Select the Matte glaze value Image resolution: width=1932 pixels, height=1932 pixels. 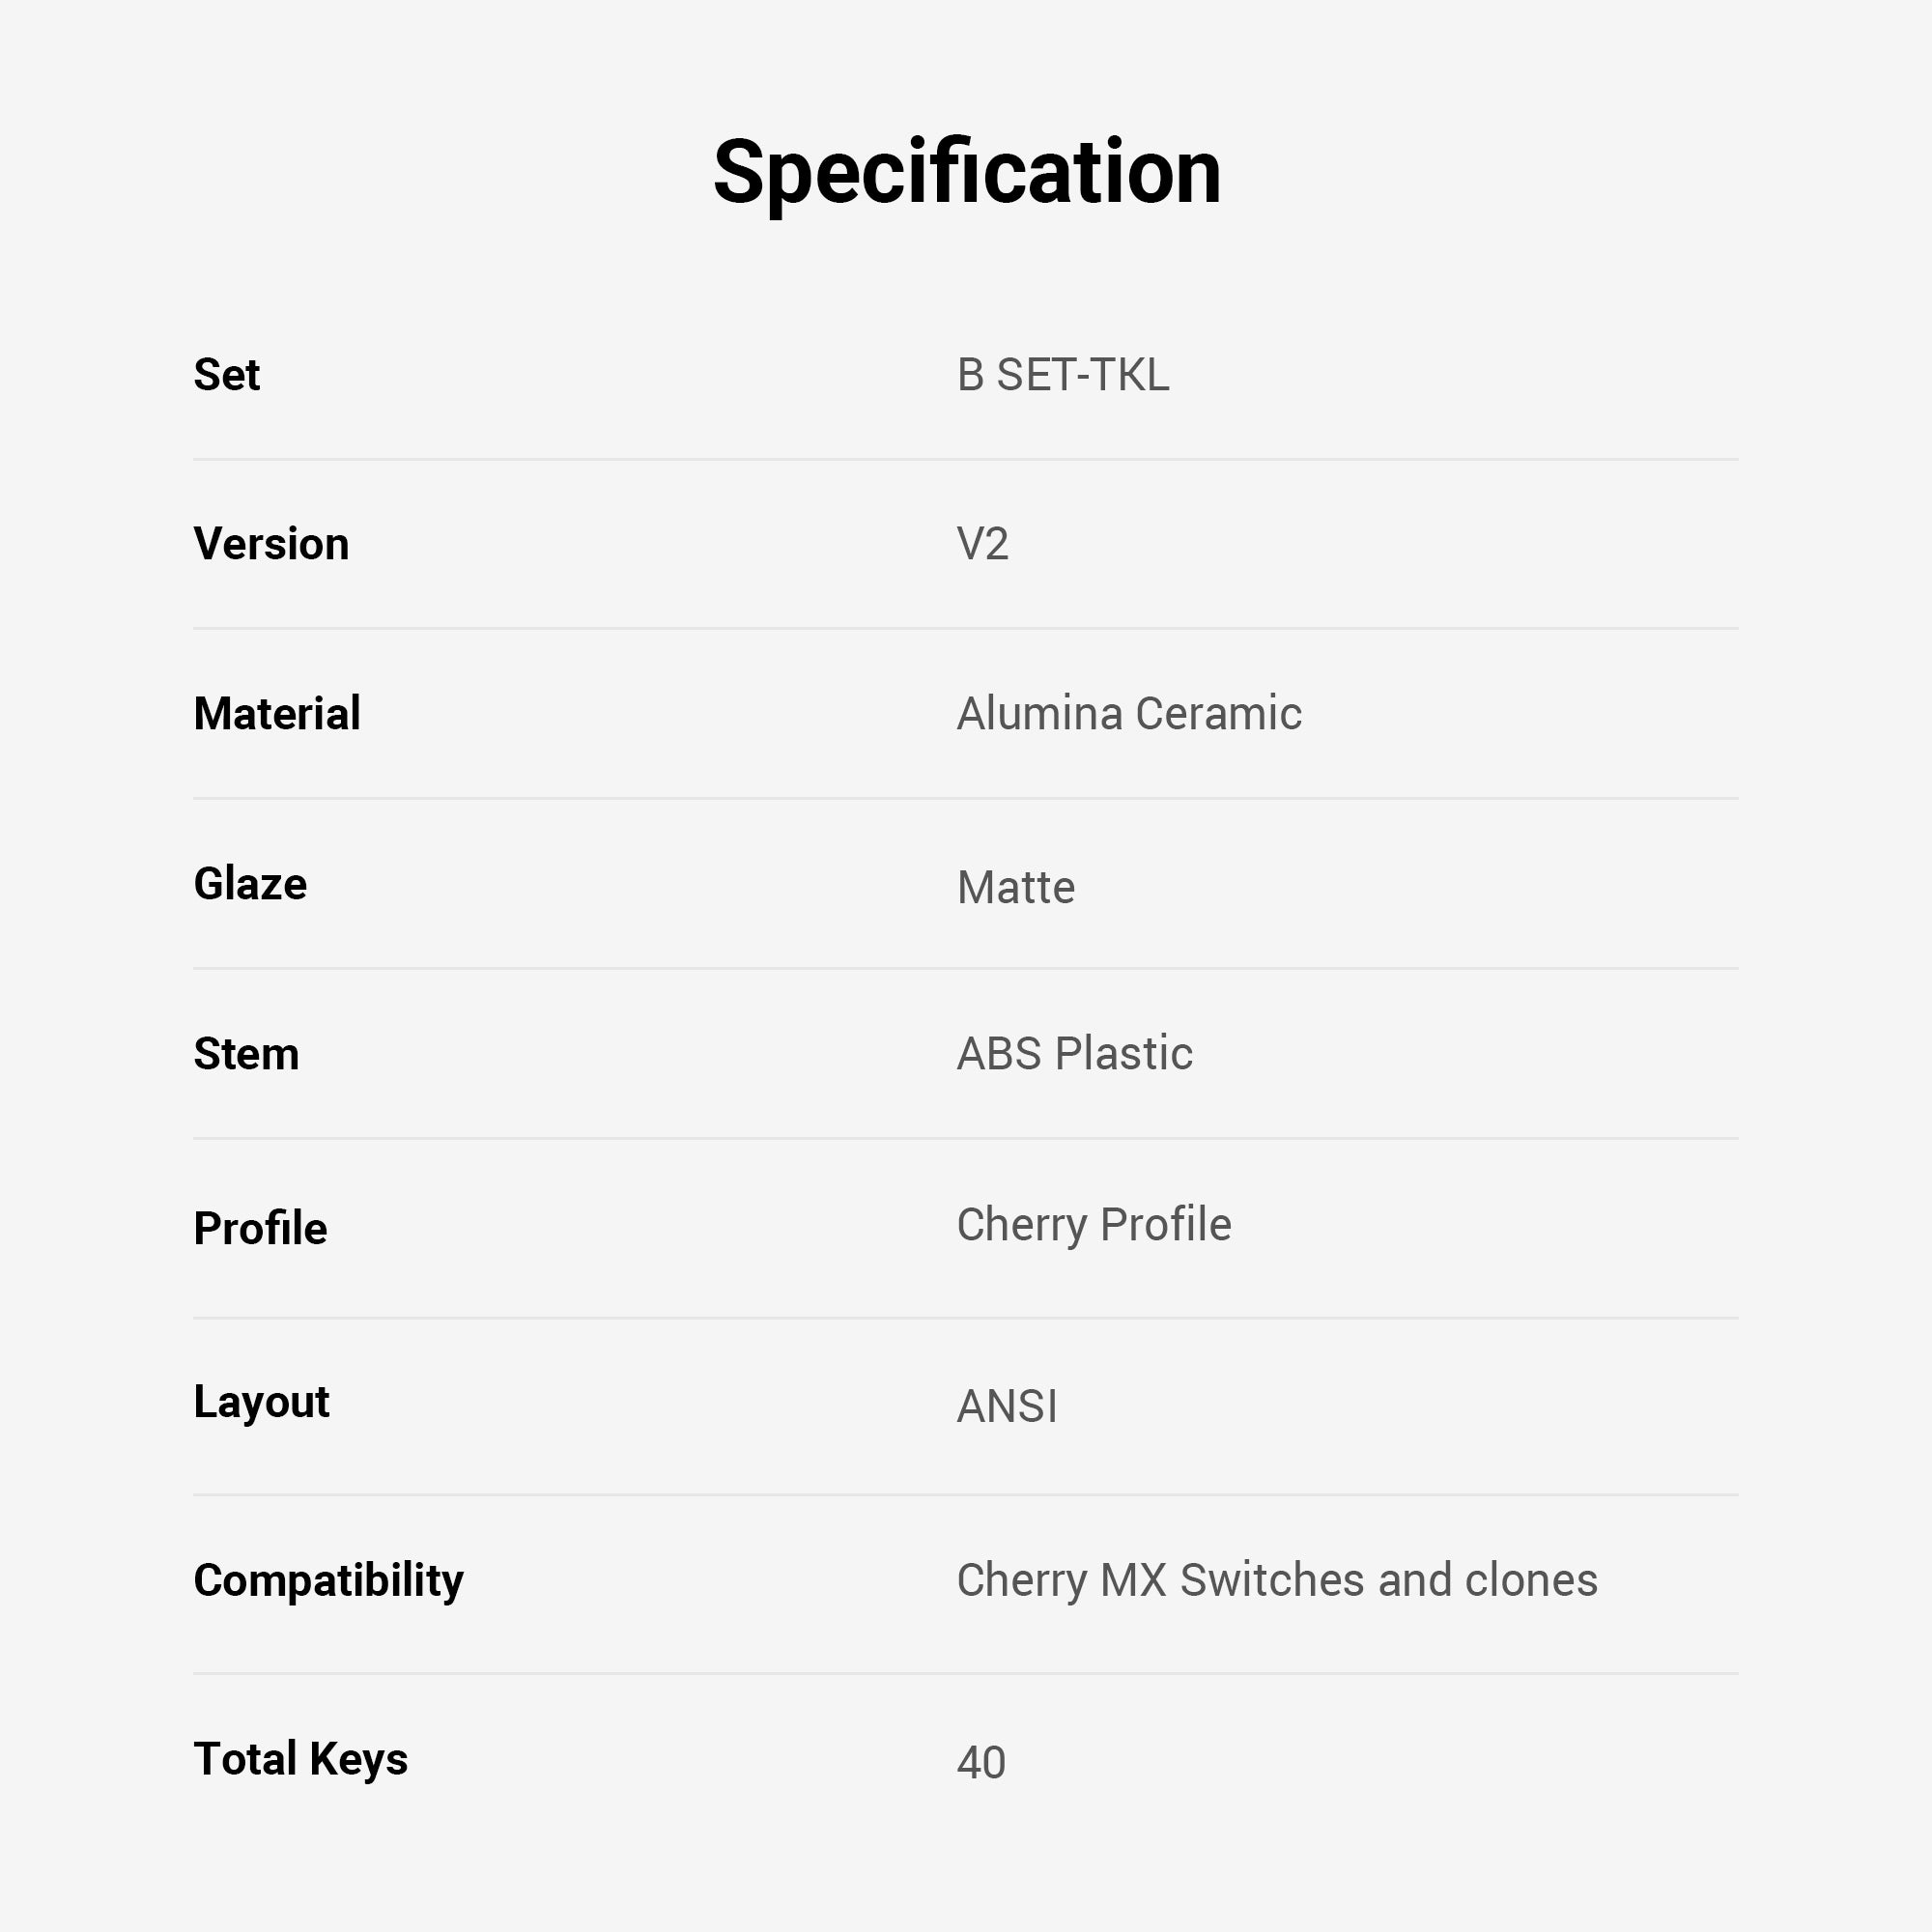tap(1015, 887)
